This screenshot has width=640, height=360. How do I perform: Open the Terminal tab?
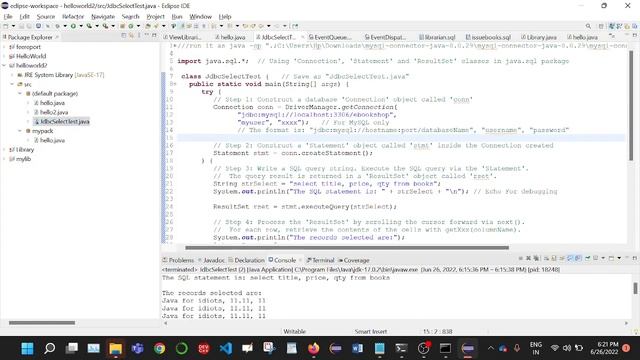[x=320, y=260]
